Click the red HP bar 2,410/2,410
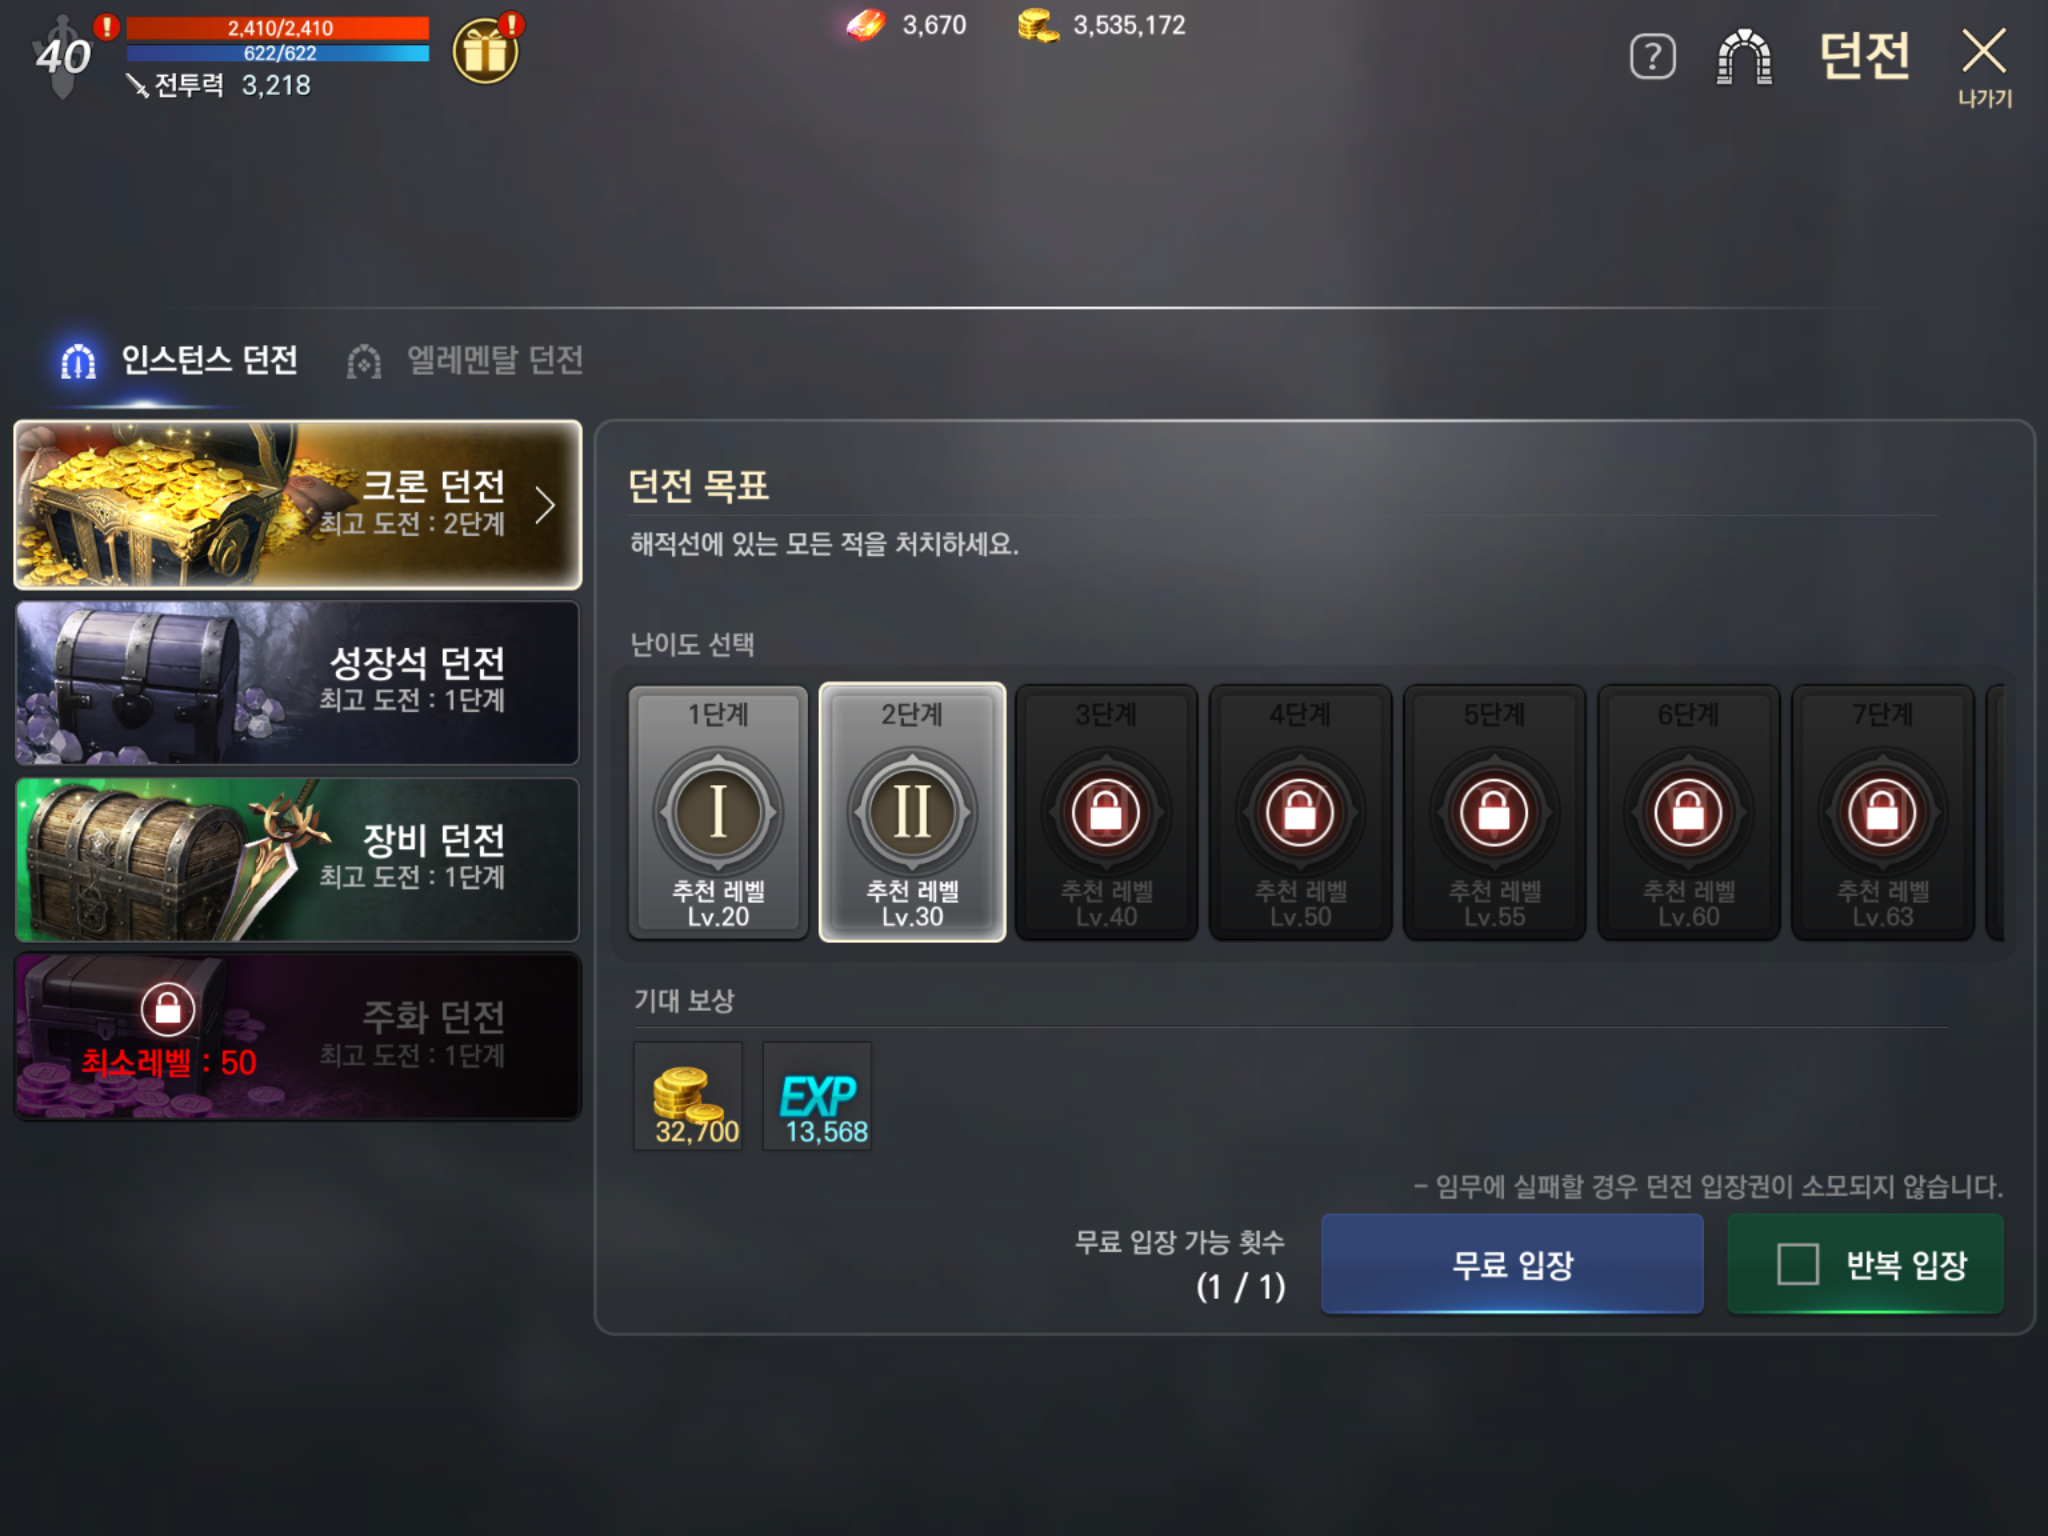 point(278,27)
